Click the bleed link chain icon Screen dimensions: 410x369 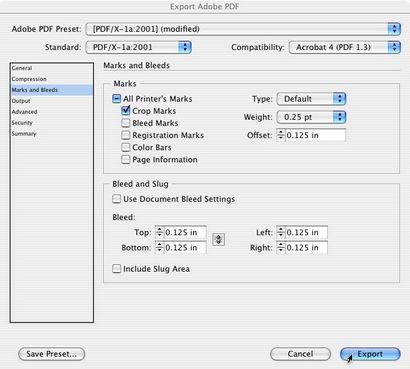219,239
